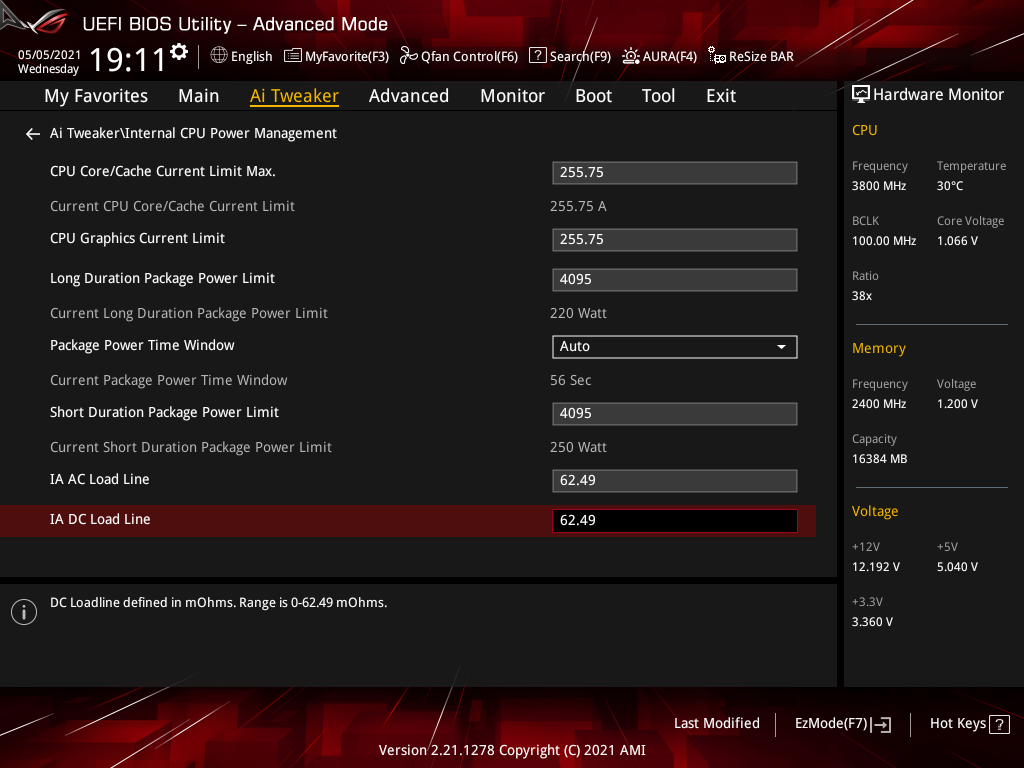The height and width of the screenshot is (768, 1024).
Task: Open MyFavorite(F3) list
Action: tap(336, 56)
